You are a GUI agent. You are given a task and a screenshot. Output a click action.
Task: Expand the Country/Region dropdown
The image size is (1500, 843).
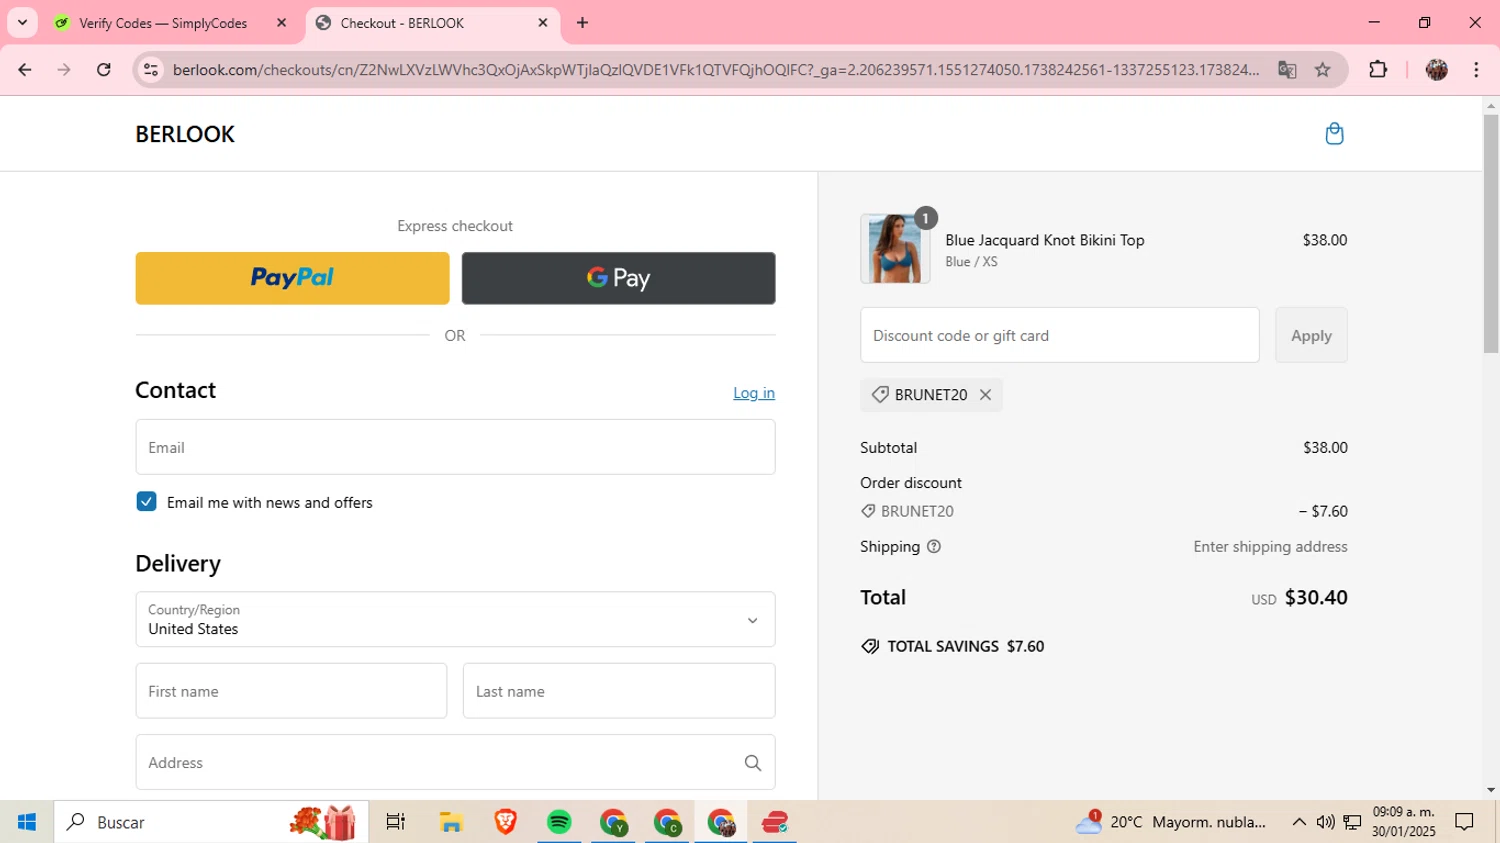pyautogui.click(x=455, y=619)
